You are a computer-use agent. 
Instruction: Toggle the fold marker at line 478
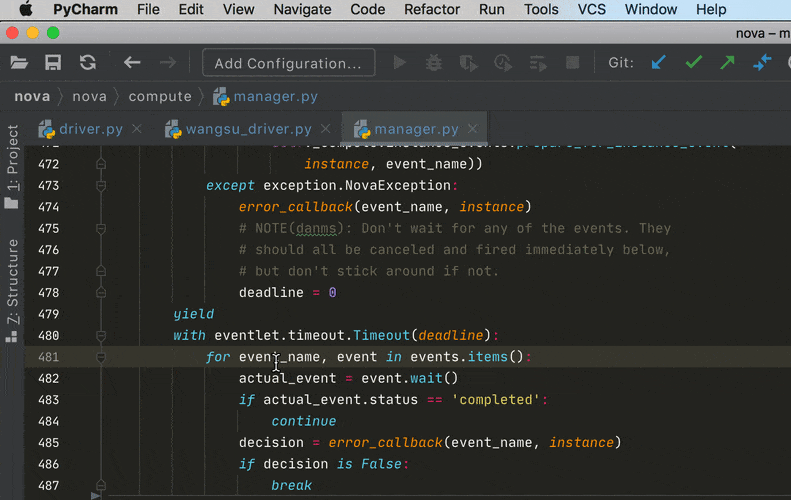tap(101, 292)
